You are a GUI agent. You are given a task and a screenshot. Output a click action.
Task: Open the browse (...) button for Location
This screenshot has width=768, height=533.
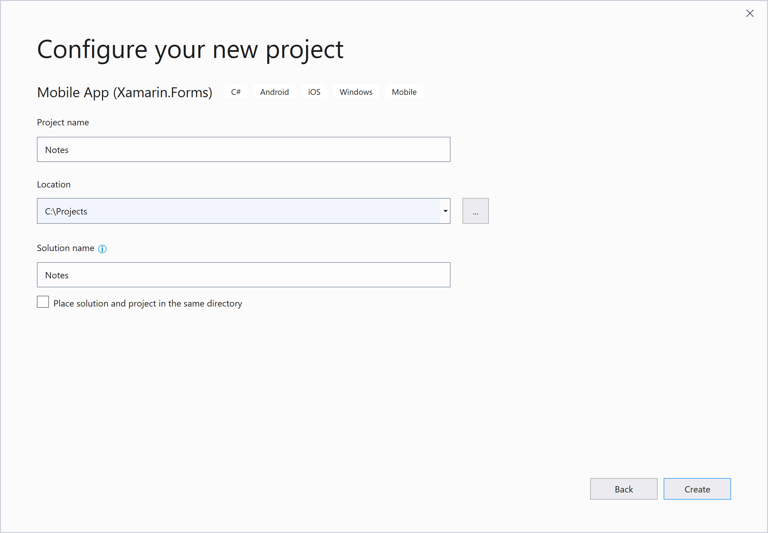point(476,211)
